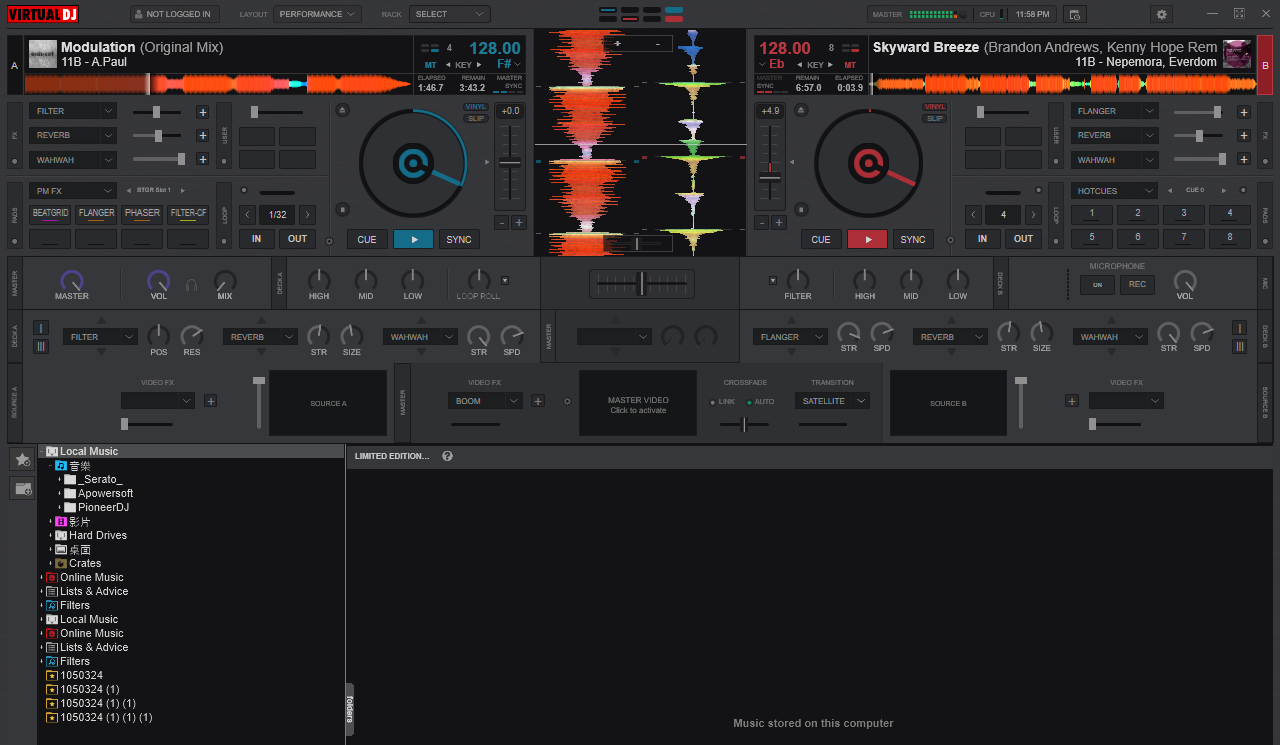Viewport: 1280px width, 745px height.
Task: Click the plus next to source A video FX
Action: [210, 401]
